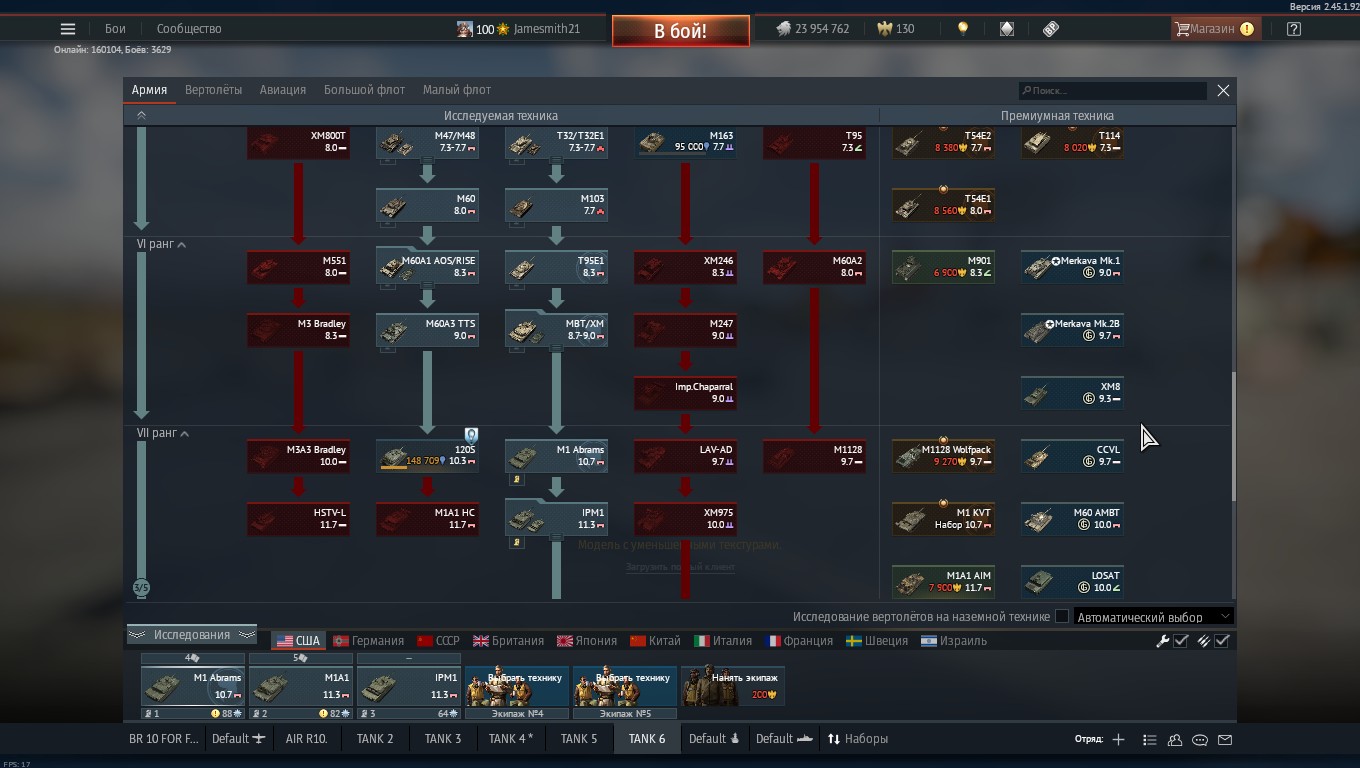Expand the M47/M48 vehicle group
This screenshot has width=1360, height=768.
427,141
